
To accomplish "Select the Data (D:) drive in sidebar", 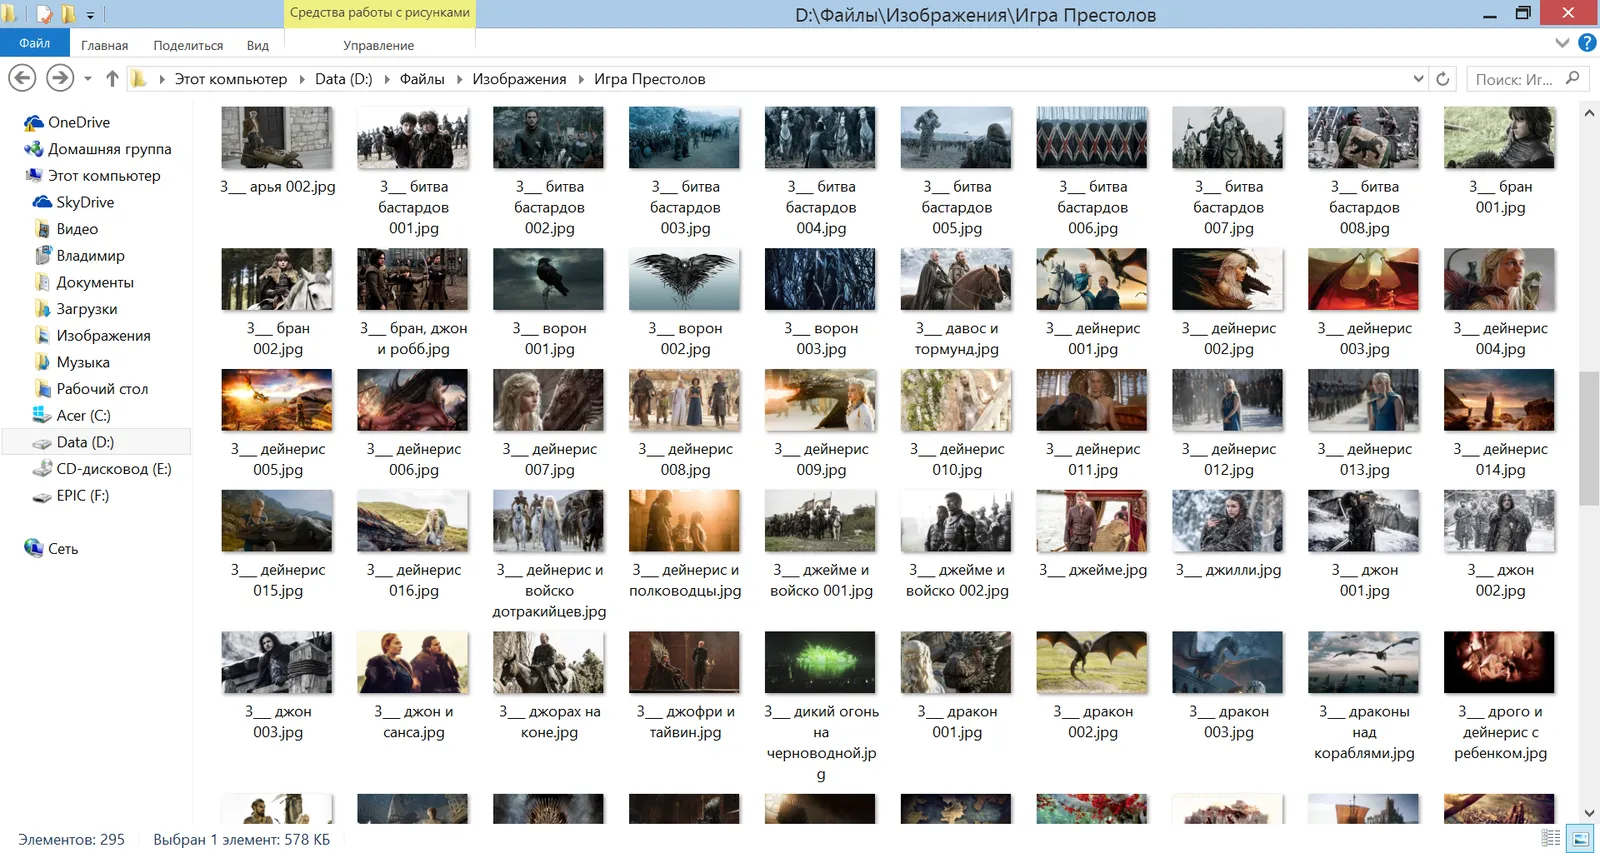I will pyautogui.click(x=96, y=442).
